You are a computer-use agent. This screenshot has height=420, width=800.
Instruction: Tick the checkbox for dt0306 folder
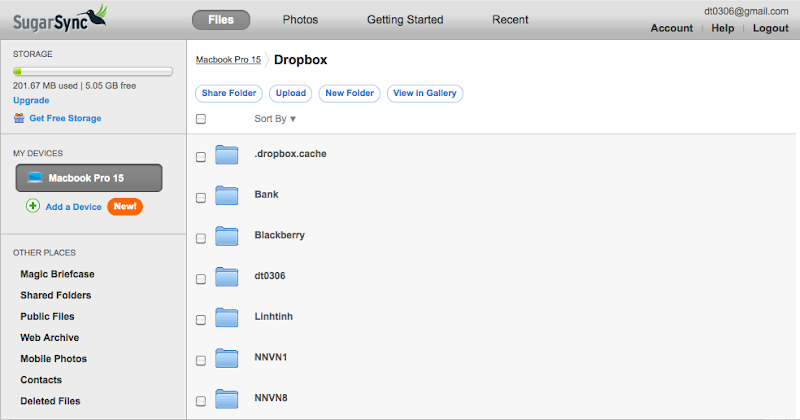point(201,279)
